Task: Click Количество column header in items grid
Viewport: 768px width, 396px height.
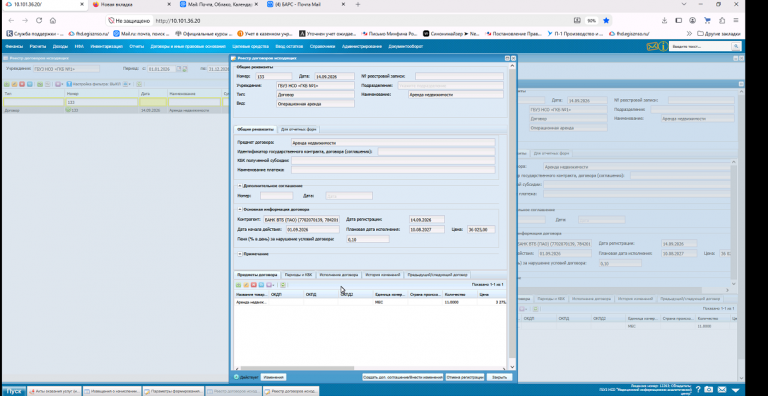Action: tap(460, 295)
